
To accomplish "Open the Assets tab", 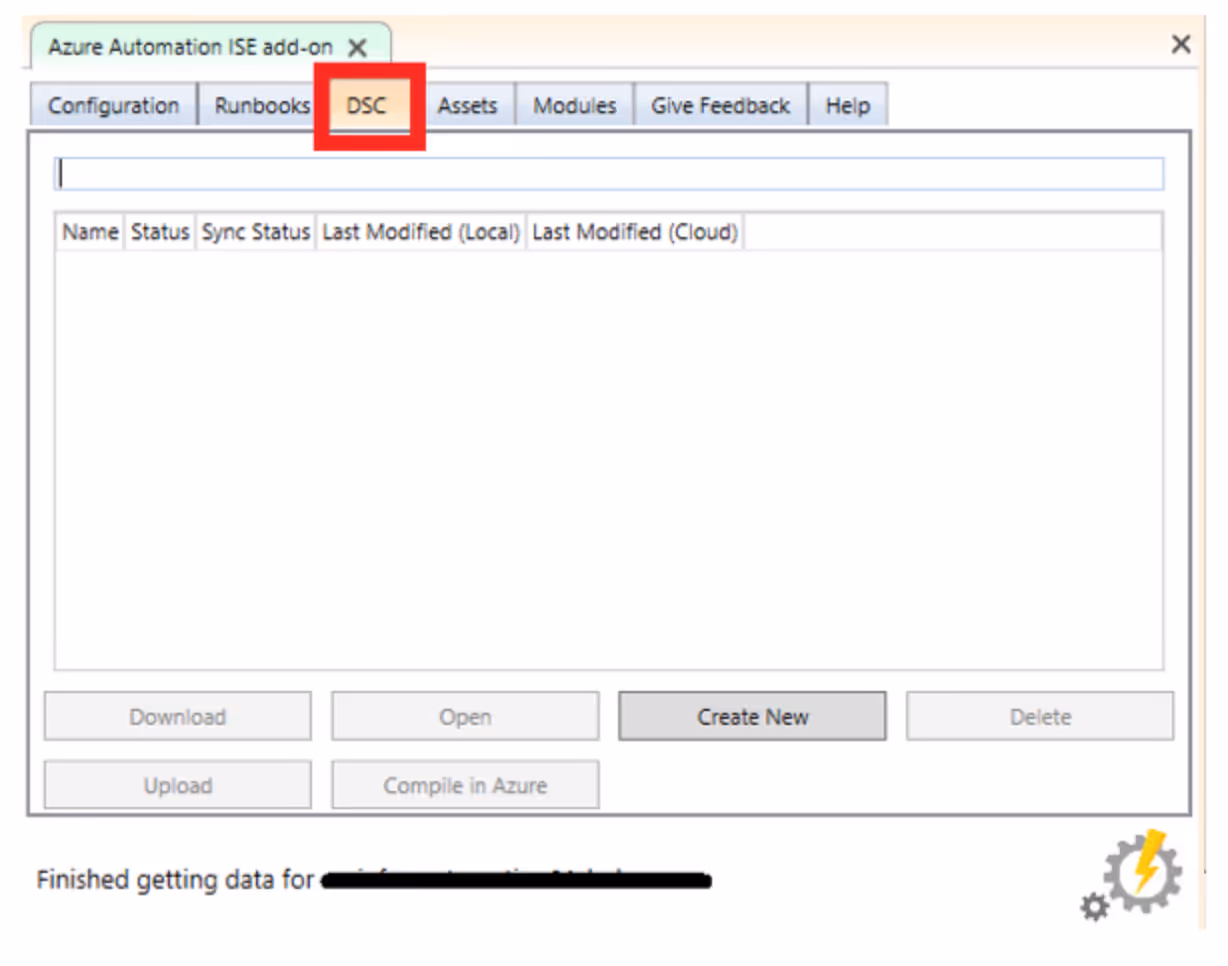I will coord(468,106).
